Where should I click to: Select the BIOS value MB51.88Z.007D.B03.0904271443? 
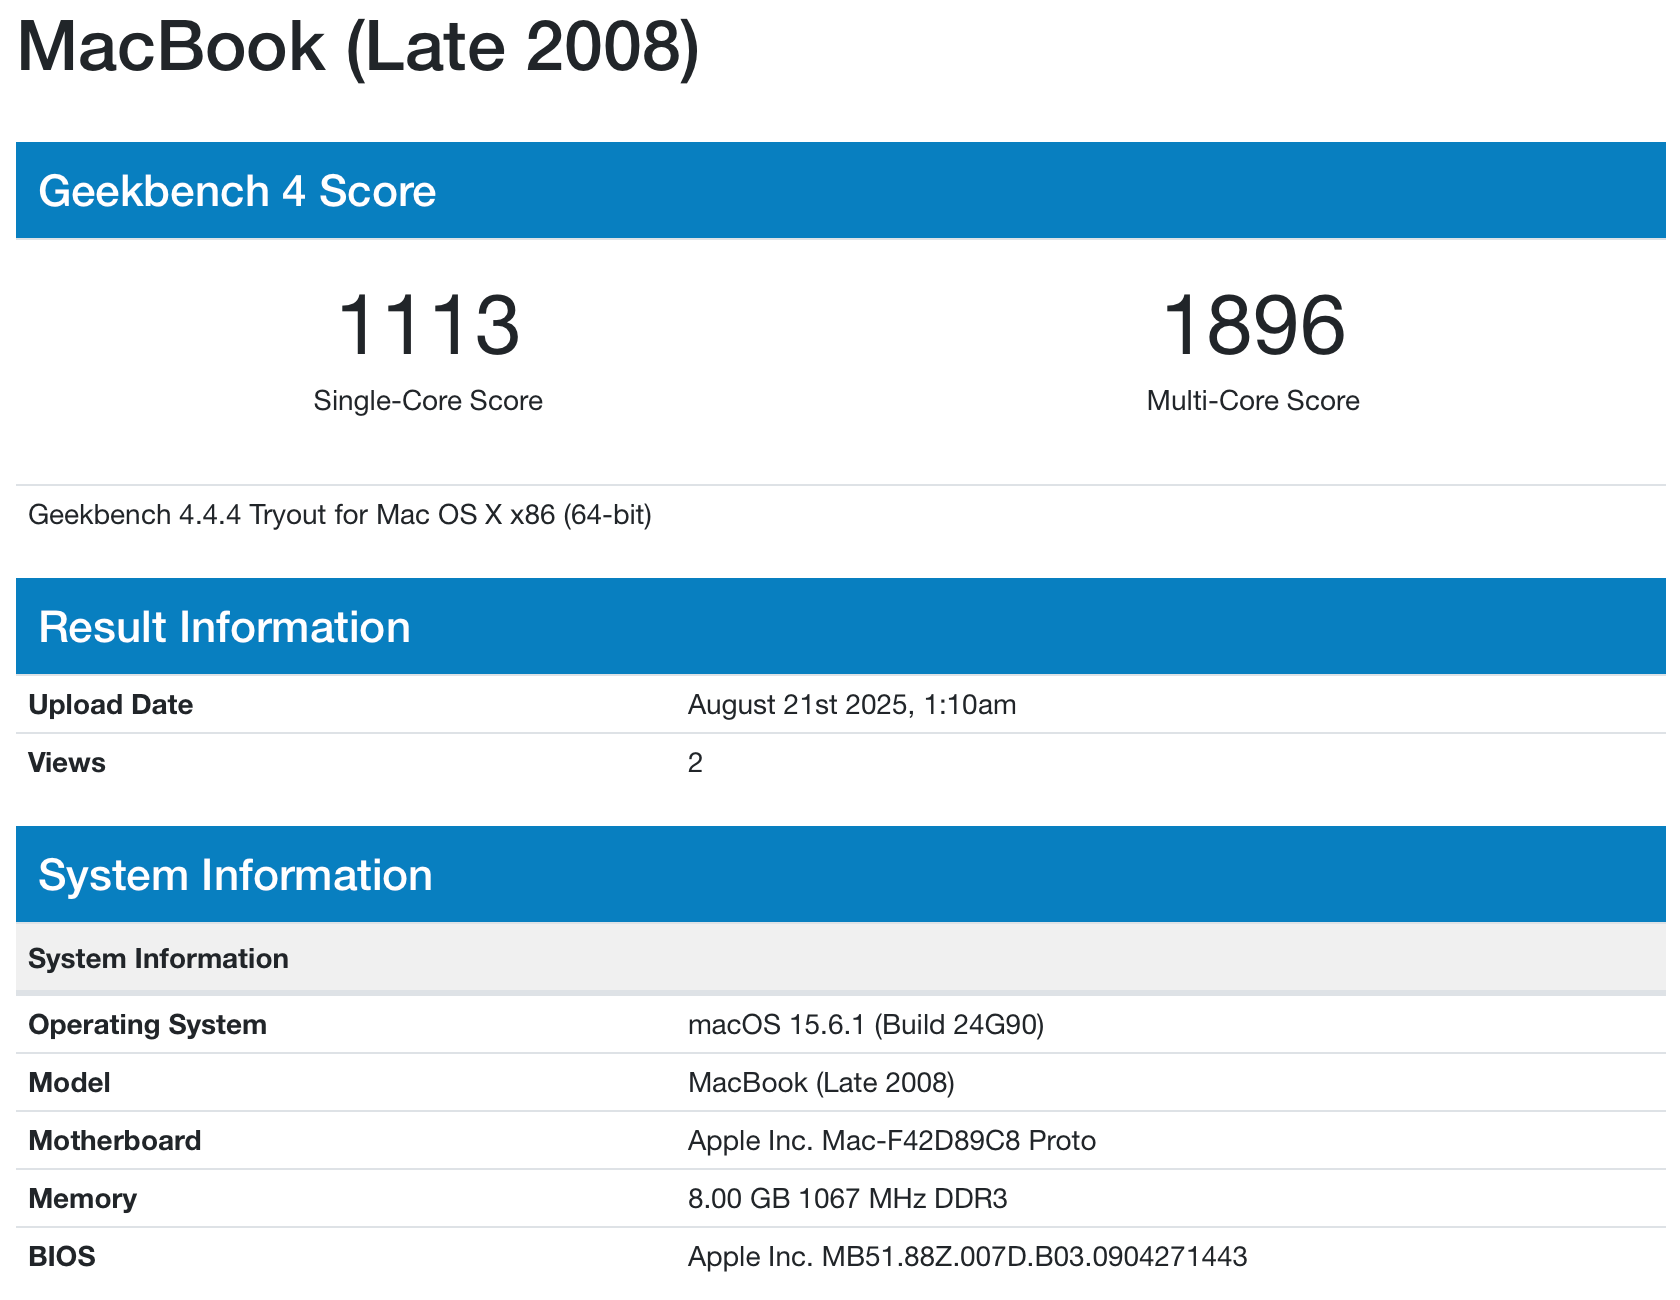click(968, 1257)
